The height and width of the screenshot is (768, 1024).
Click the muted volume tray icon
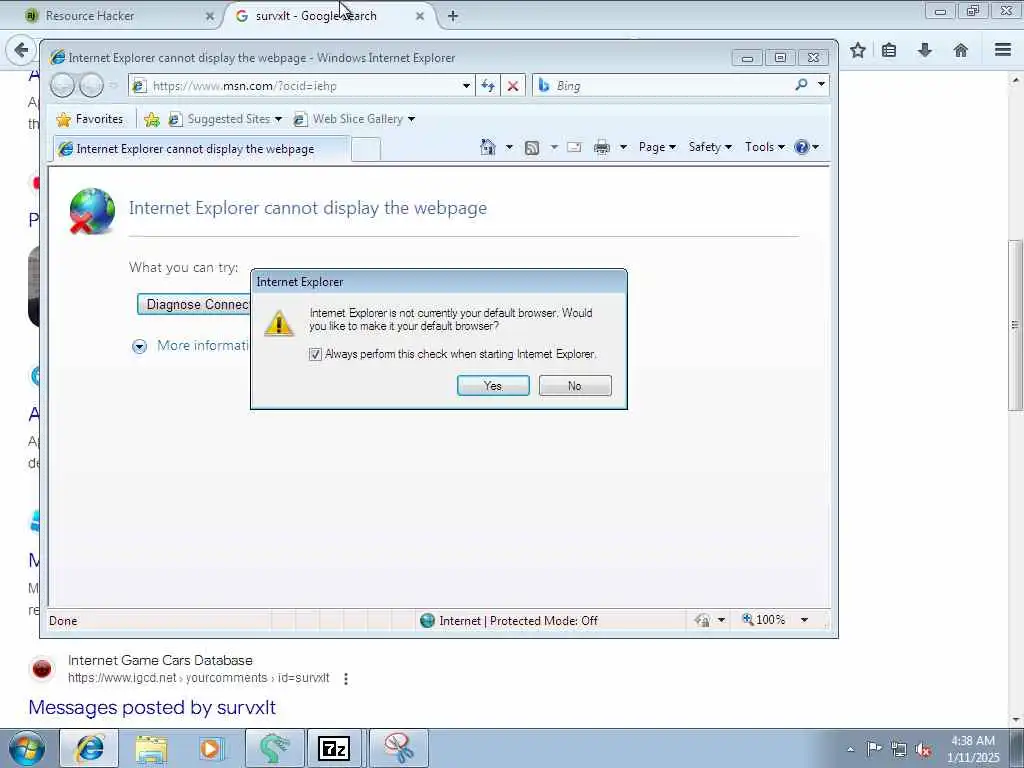click(x=923, y=750)
